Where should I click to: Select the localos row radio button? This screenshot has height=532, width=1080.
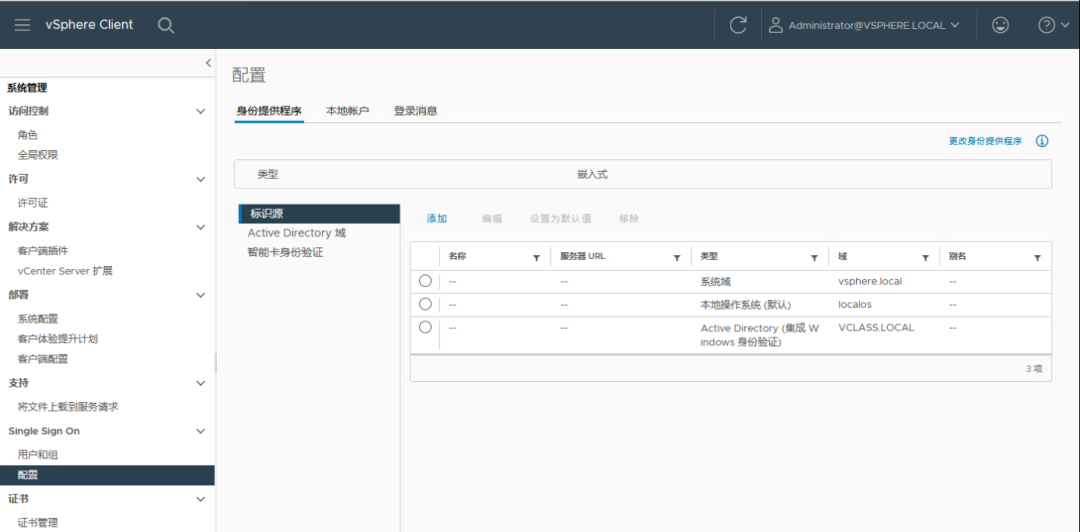coord(425,304)
